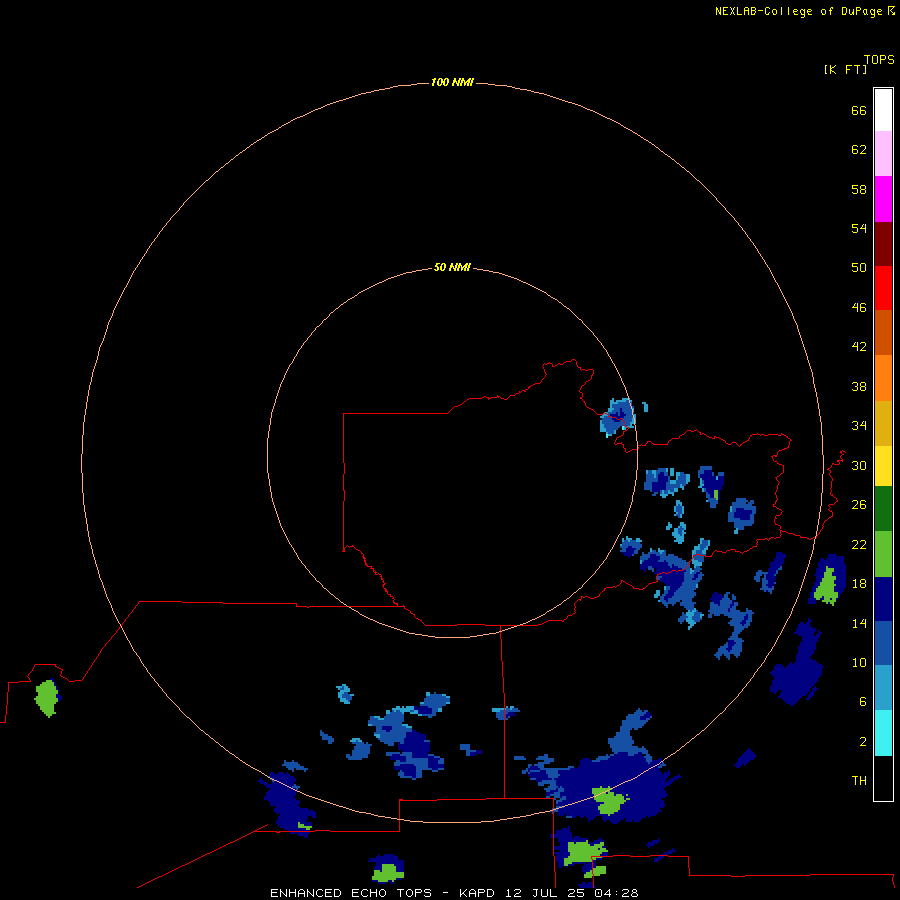
Task: Click the bright orange legend swatch
Action: (x=883, y=378)
